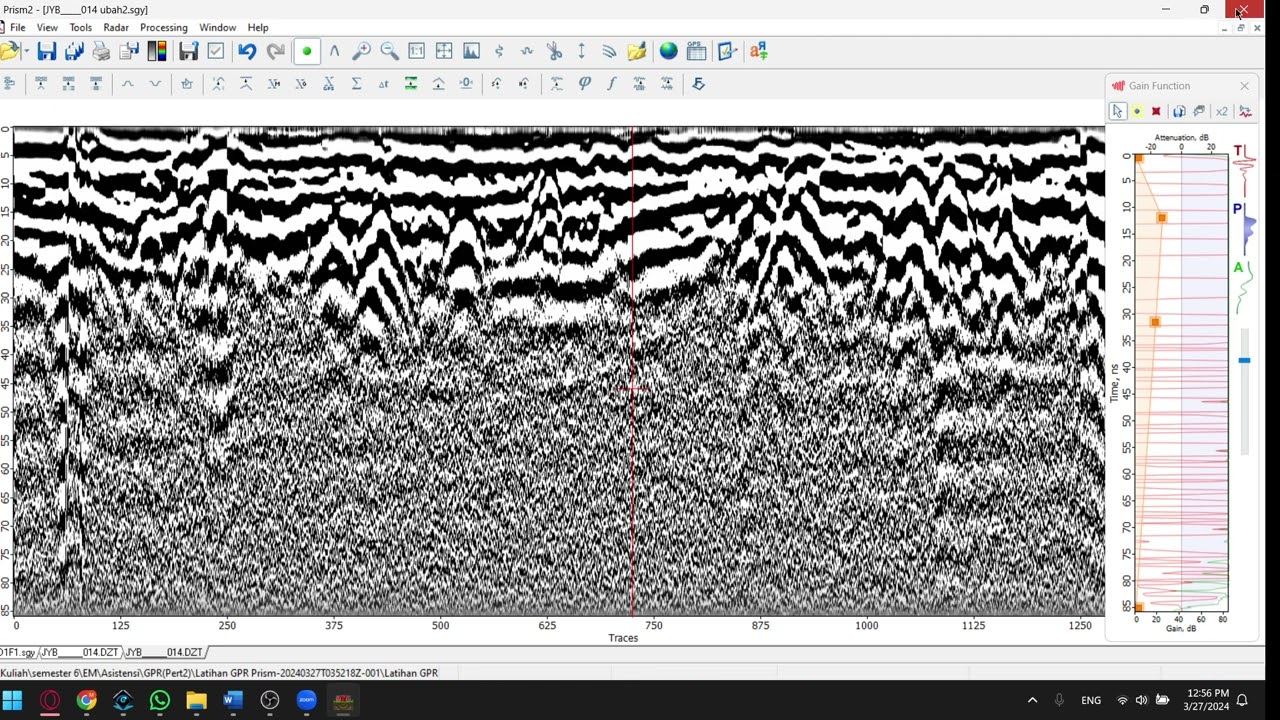Screen dimensions: 1280x720
Task: Close the Gain Function panel
Action: click(x=1244, y=86)
